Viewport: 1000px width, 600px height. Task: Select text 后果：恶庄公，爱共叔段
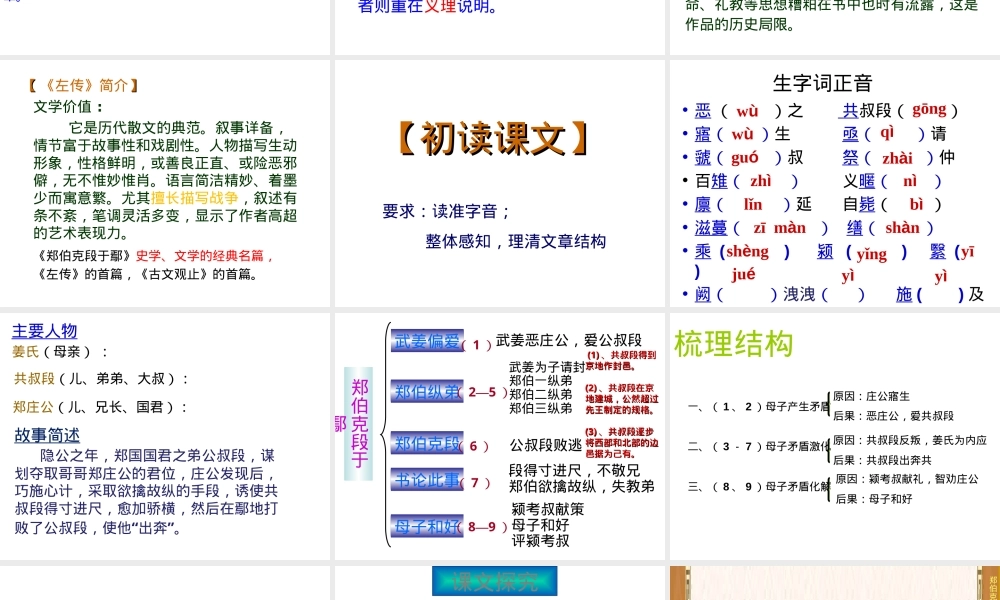[x=893, y=416]
